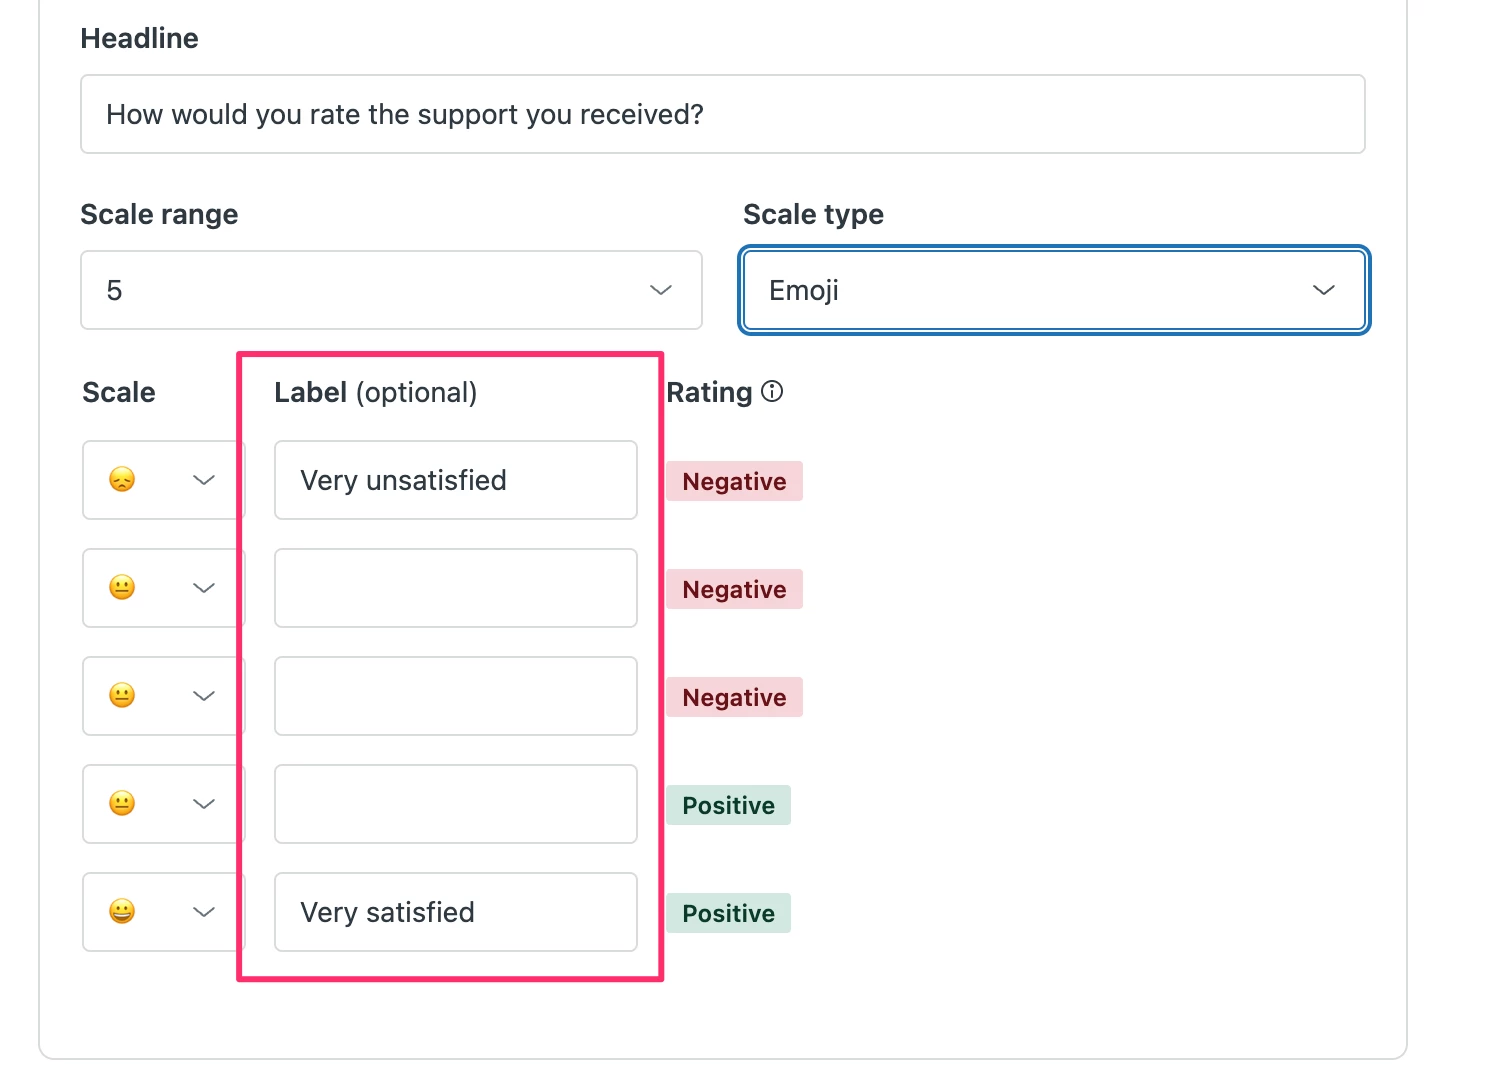Edit the Headline text field
1494x1084 pixels.
tap(722, 115)
